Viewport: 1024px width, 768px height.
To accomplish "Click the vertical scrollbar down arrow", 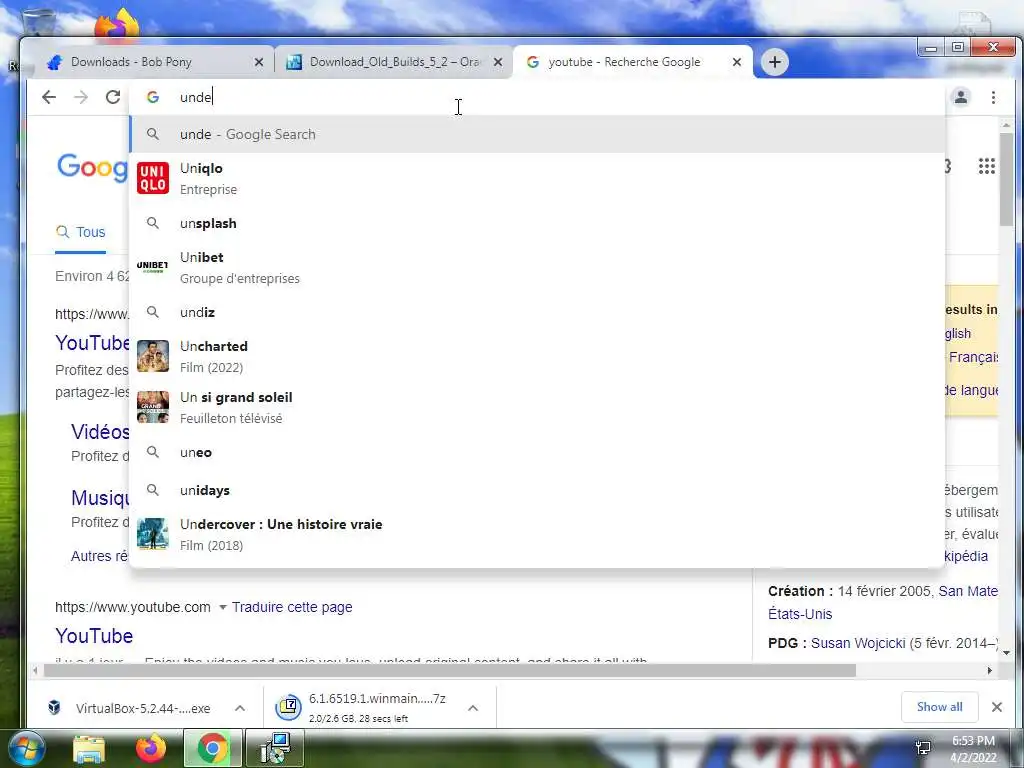I will [x=1006, y=652].
